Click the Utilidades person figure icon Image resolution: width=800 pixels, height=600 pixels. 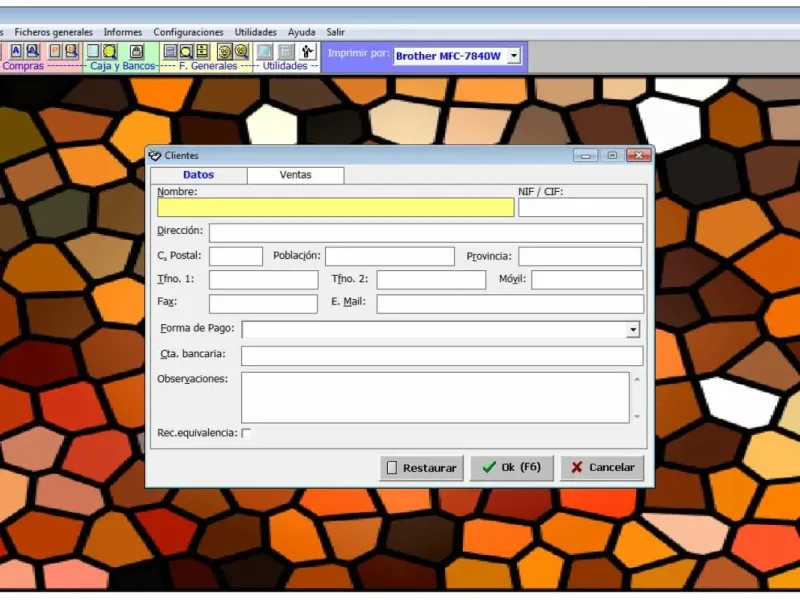[308, 51]
